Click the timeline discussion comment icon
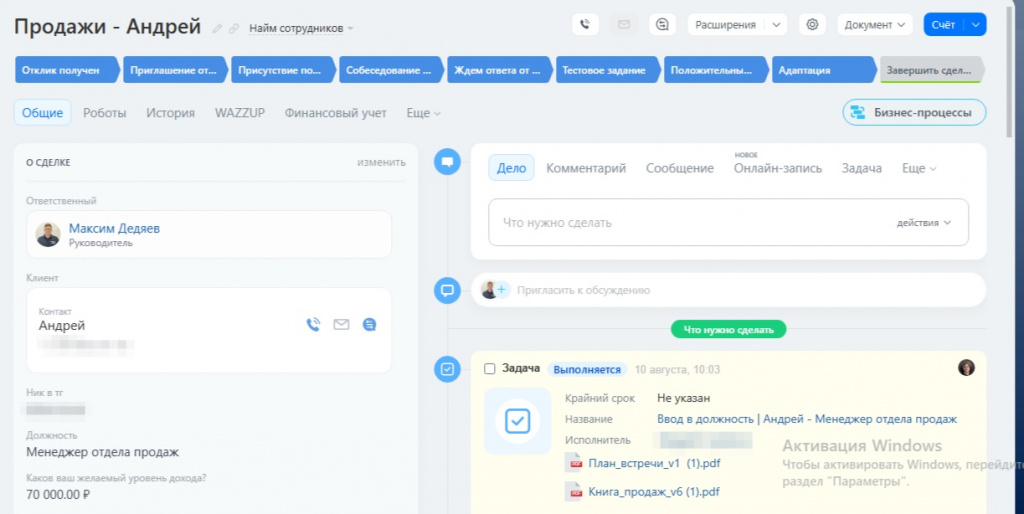1024x514 pixels. pyautogui.click(x=447, y=290)
